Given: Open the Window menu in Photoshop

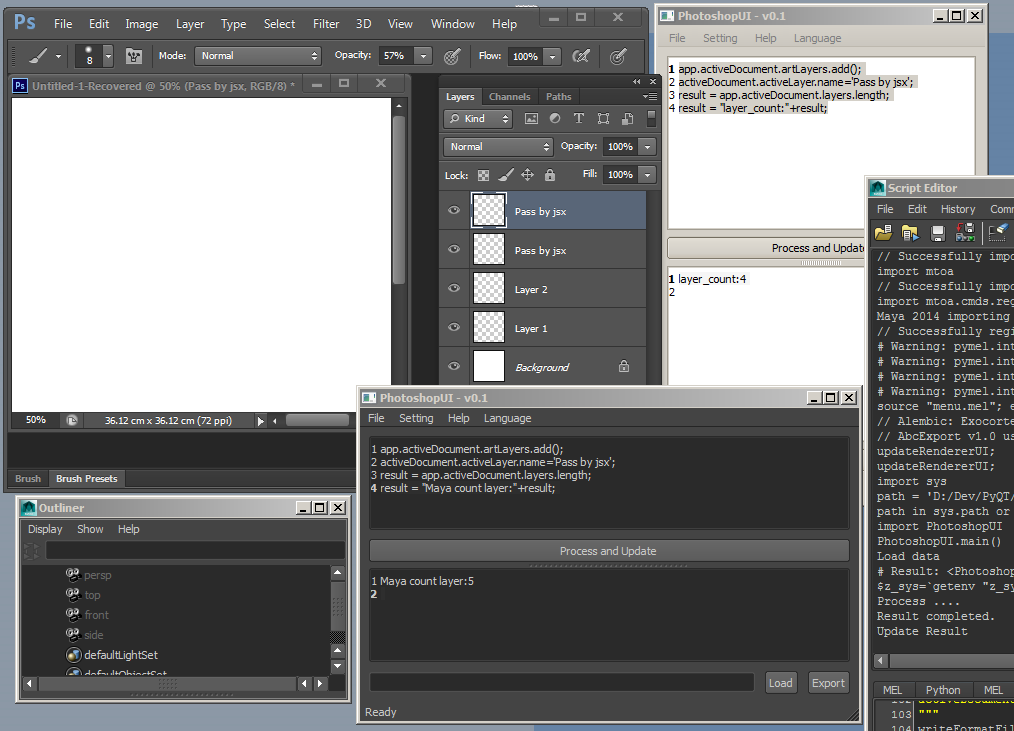Looking at the screenshot, I should [453, 24].
